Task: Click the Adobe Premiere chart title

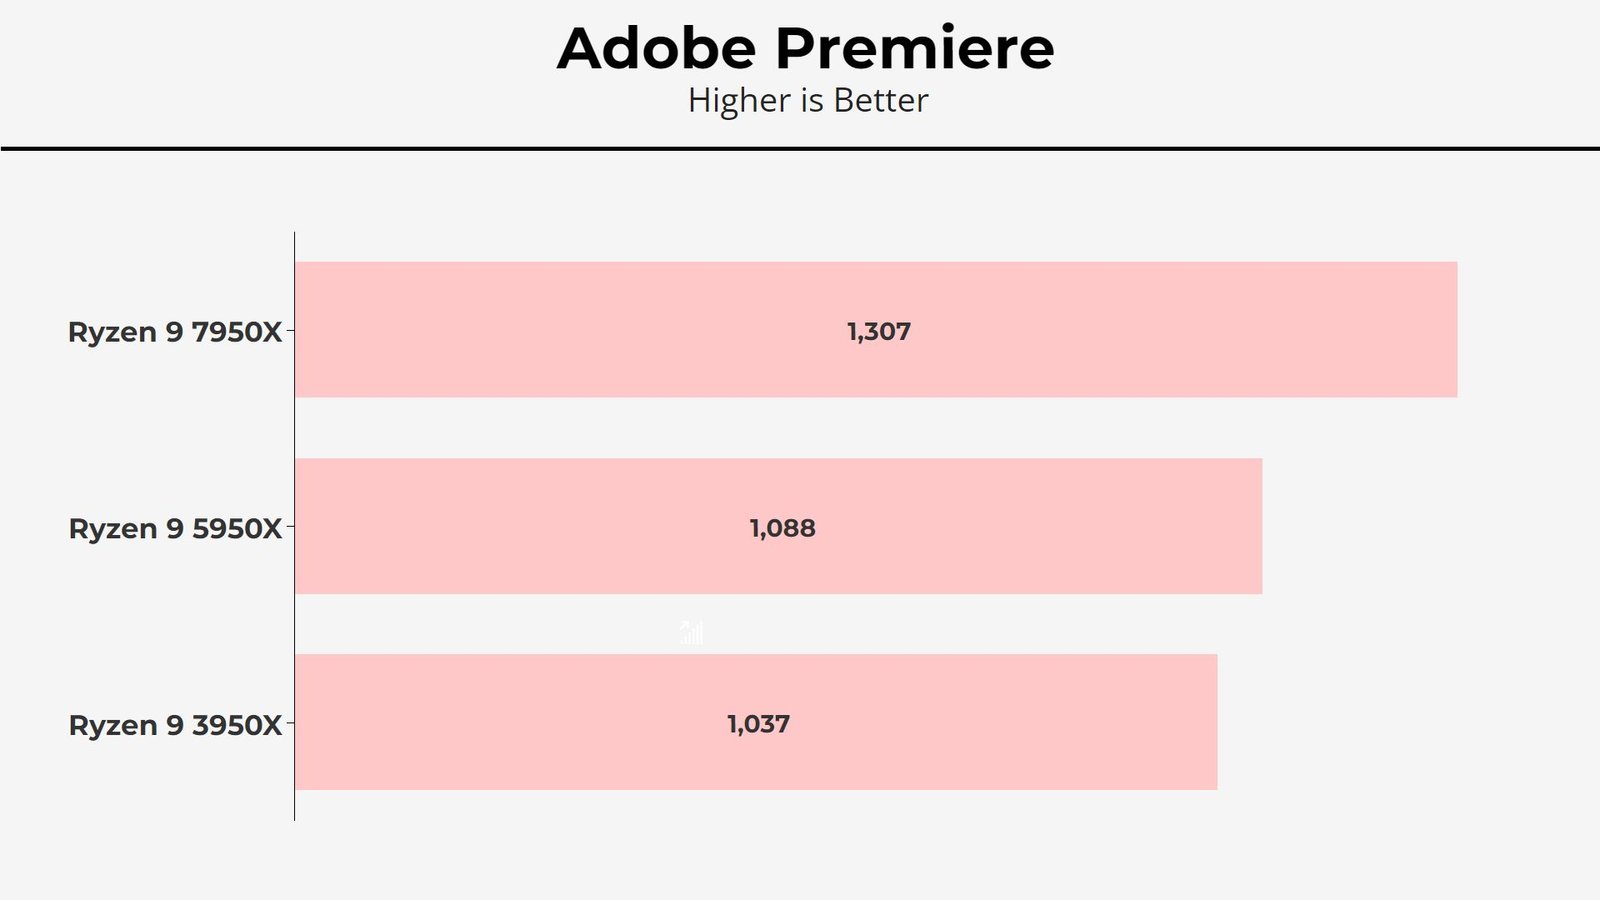Action: pos(806,48)
